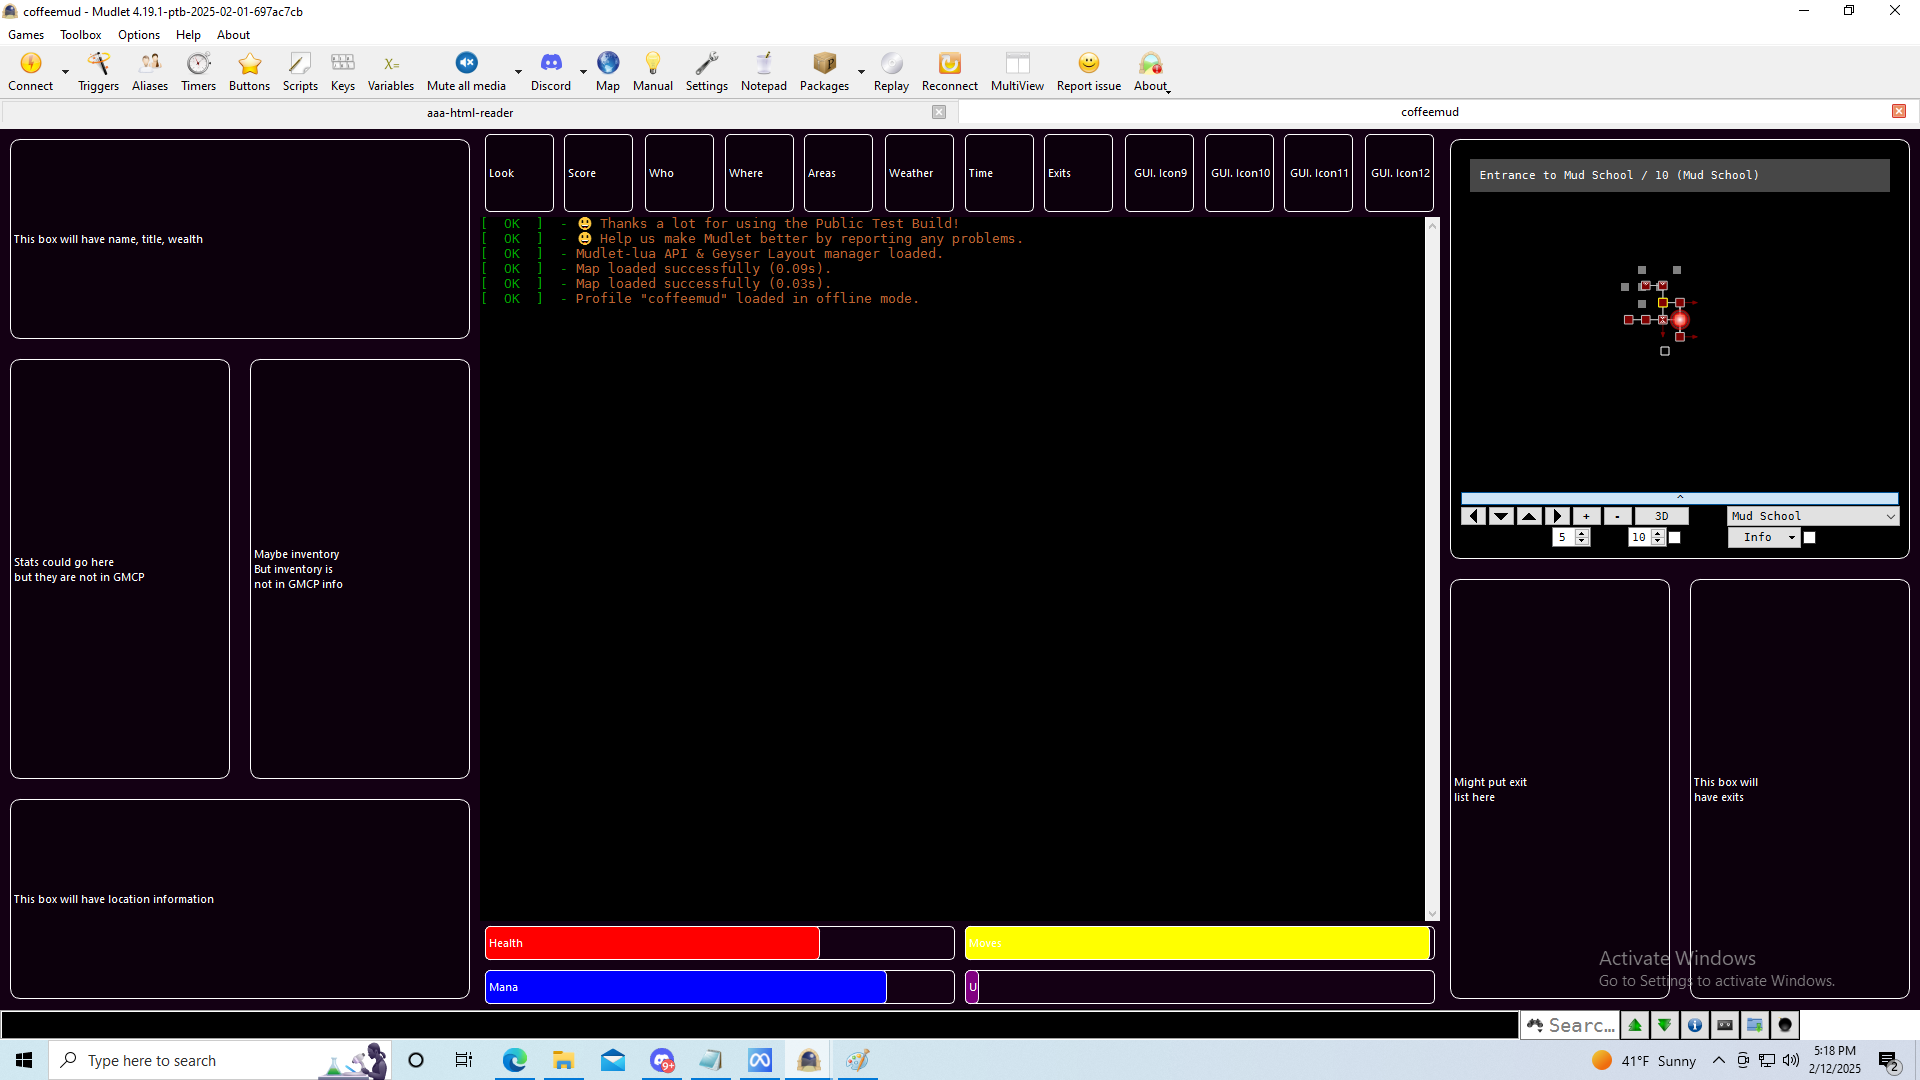Open the Variables editor
Viewport: 1920px width, 1080px height.
click(390, 70)
